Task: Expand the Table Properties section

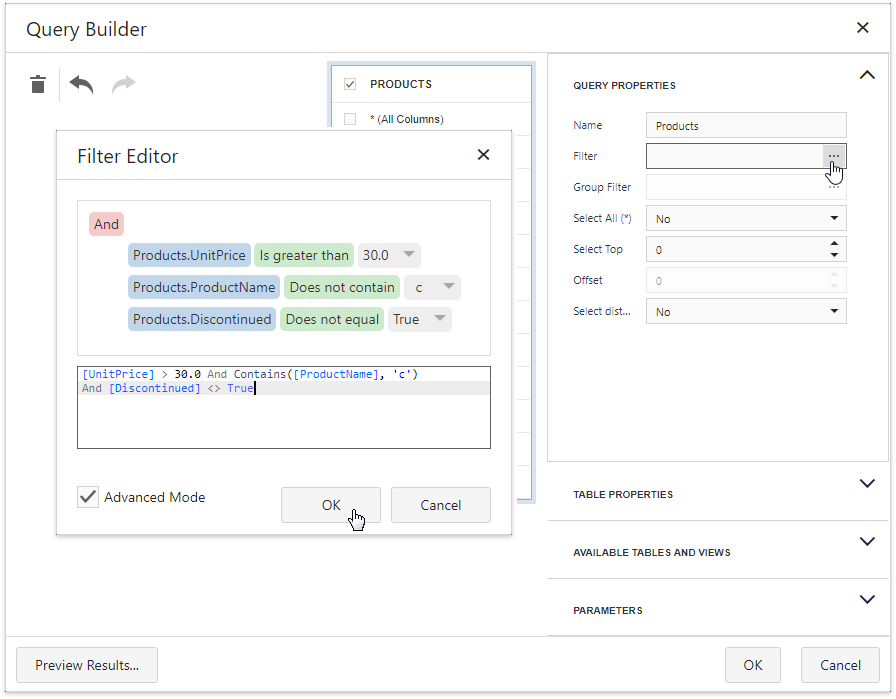Action: pyautogui.click(x=866, y=484)
